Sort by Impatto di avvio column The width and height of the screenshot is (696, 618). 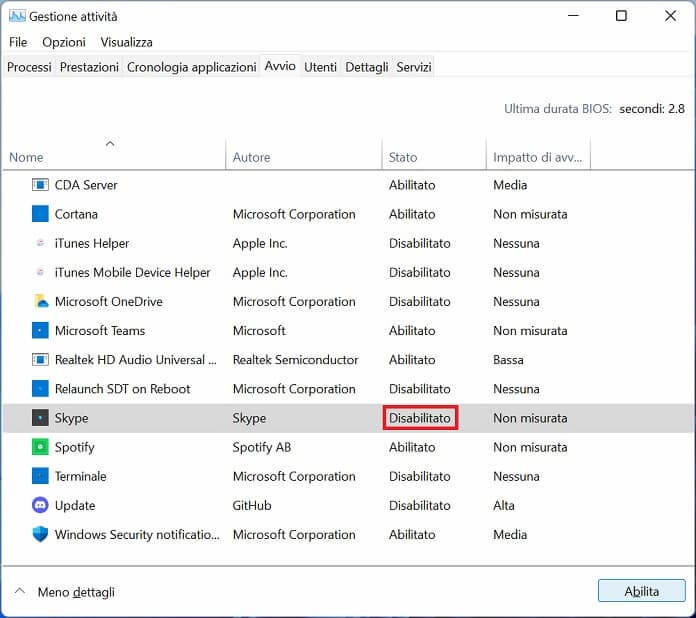click(x=538, y=154)
